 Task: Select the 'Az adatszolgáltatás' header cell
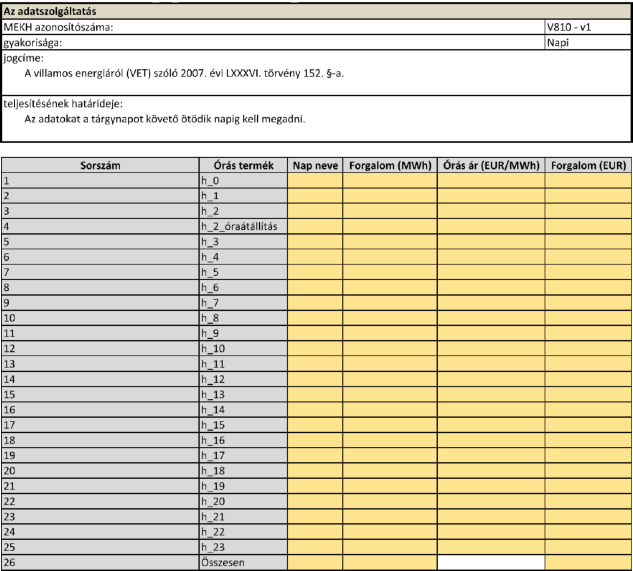[316, 11]
